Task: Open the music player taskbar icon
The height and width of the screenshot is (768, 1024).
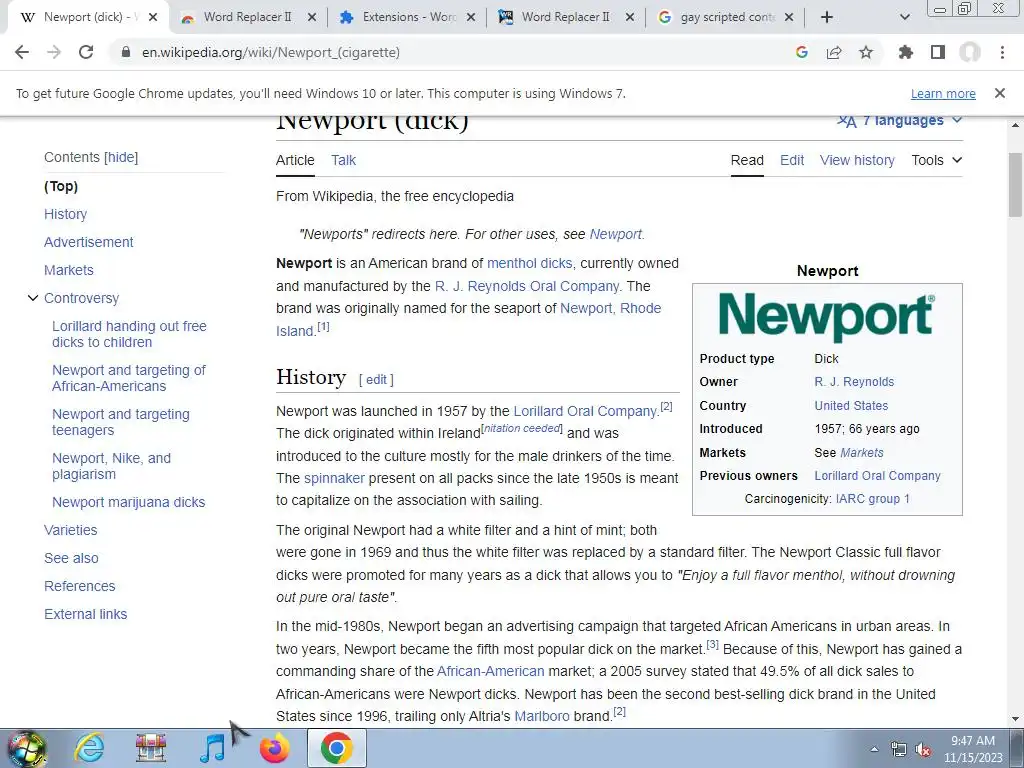Action: [212, 748]
